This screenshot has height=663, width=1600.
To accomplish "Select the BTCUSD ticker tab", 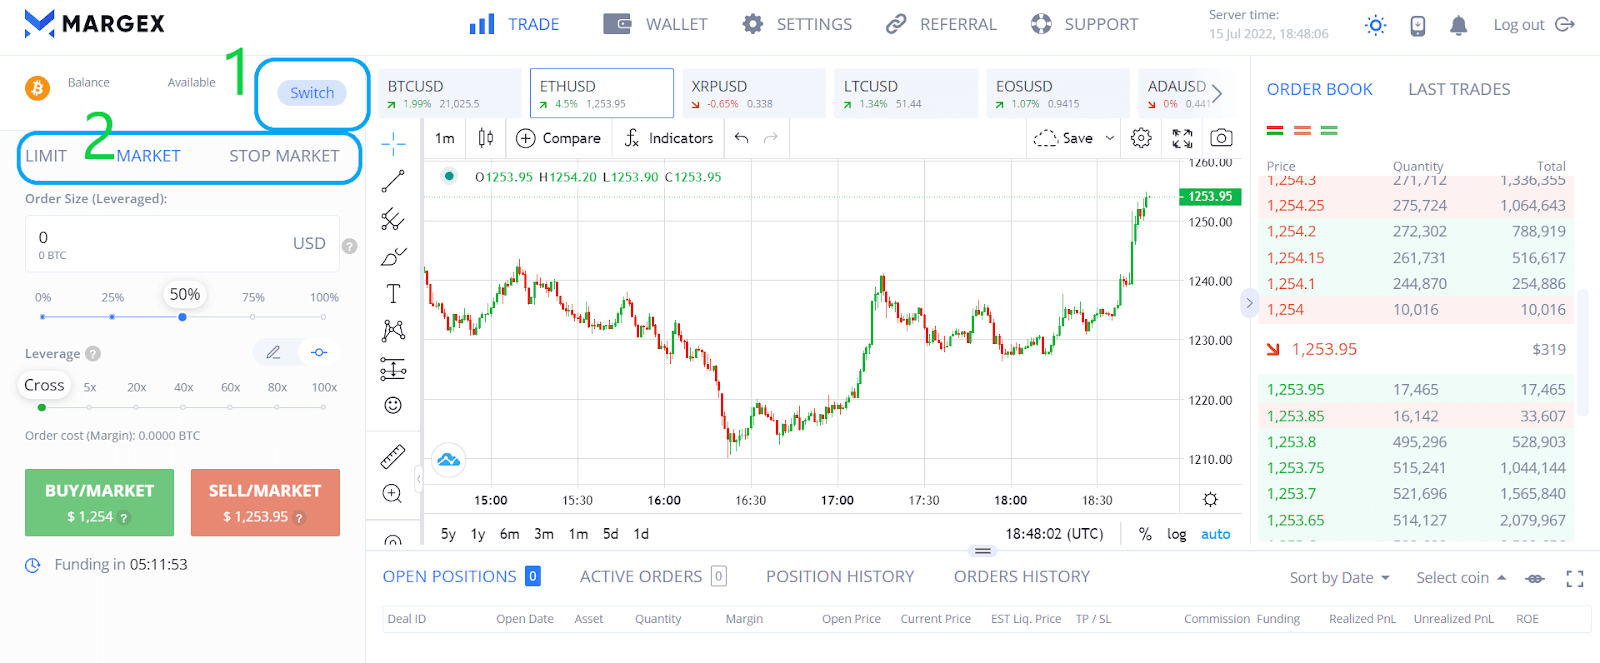I will pyautogui.click(x=450, y=93).
